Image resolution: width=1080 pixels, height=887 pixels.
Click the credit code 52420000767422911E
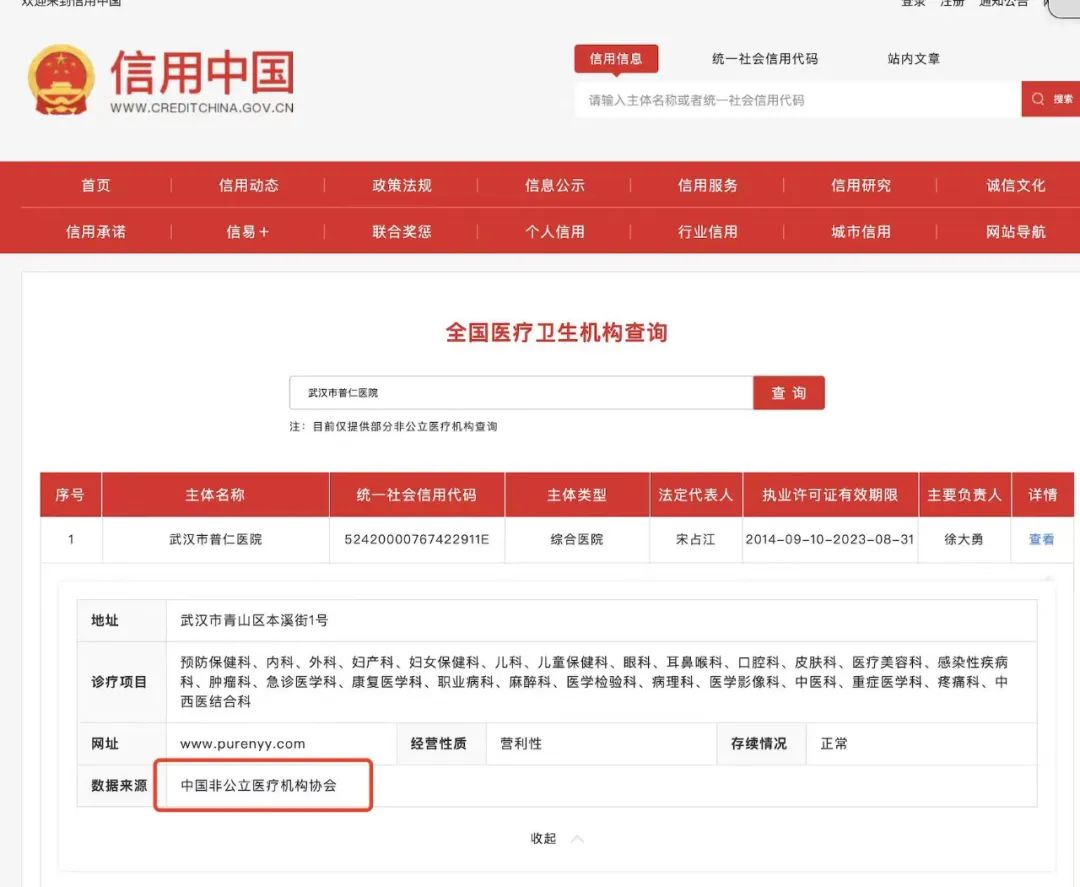click(417, 539)
